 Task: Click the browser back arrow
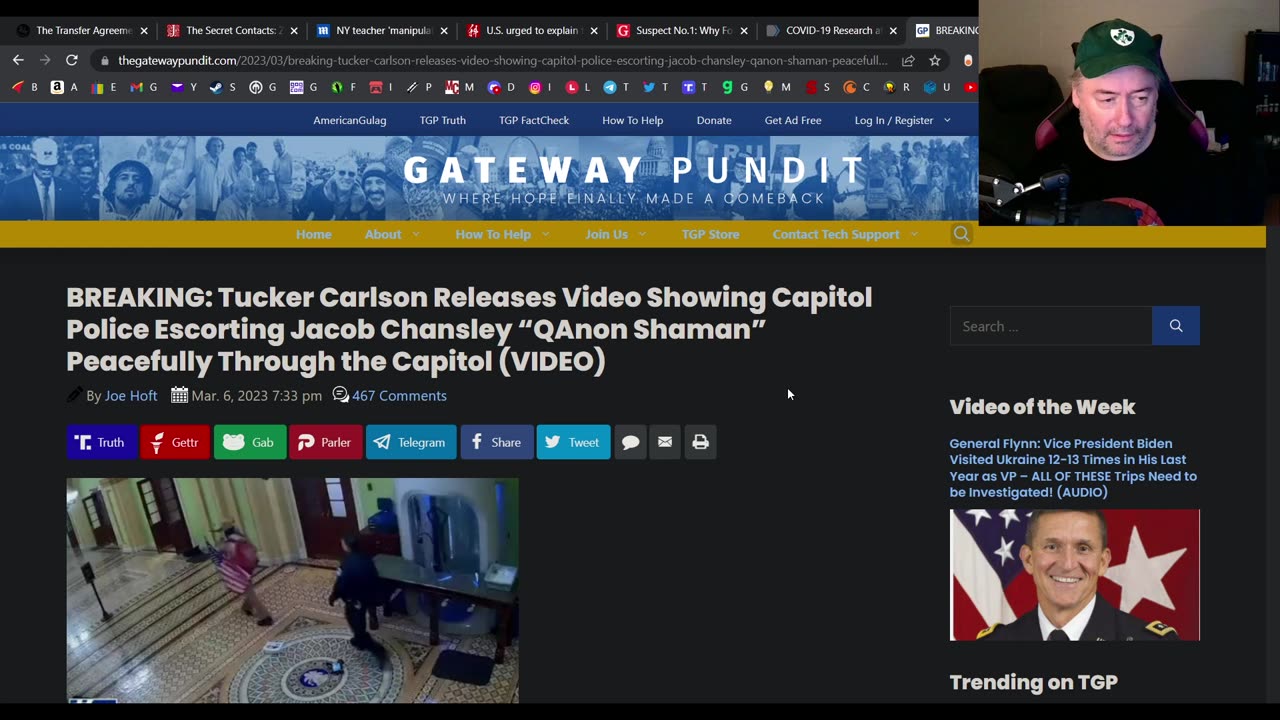(18, 60)
